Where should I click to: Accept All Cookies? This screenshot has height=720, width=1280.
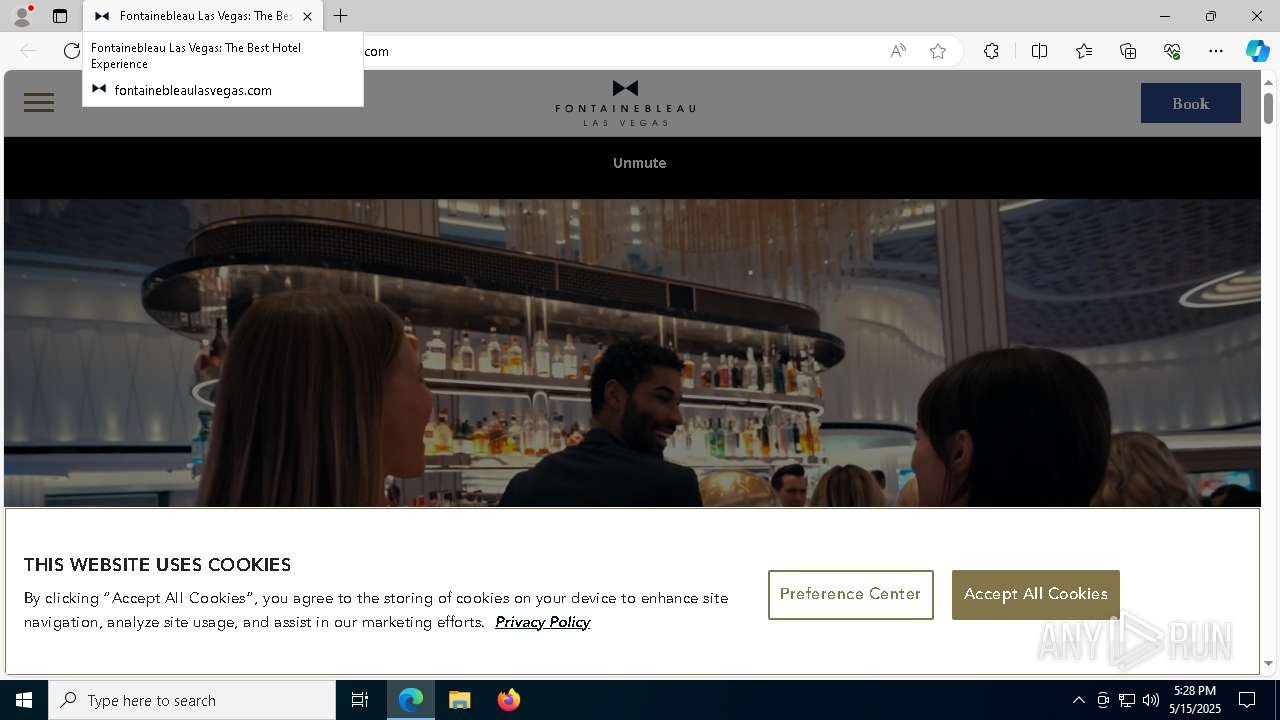[x=1035, y=594]
